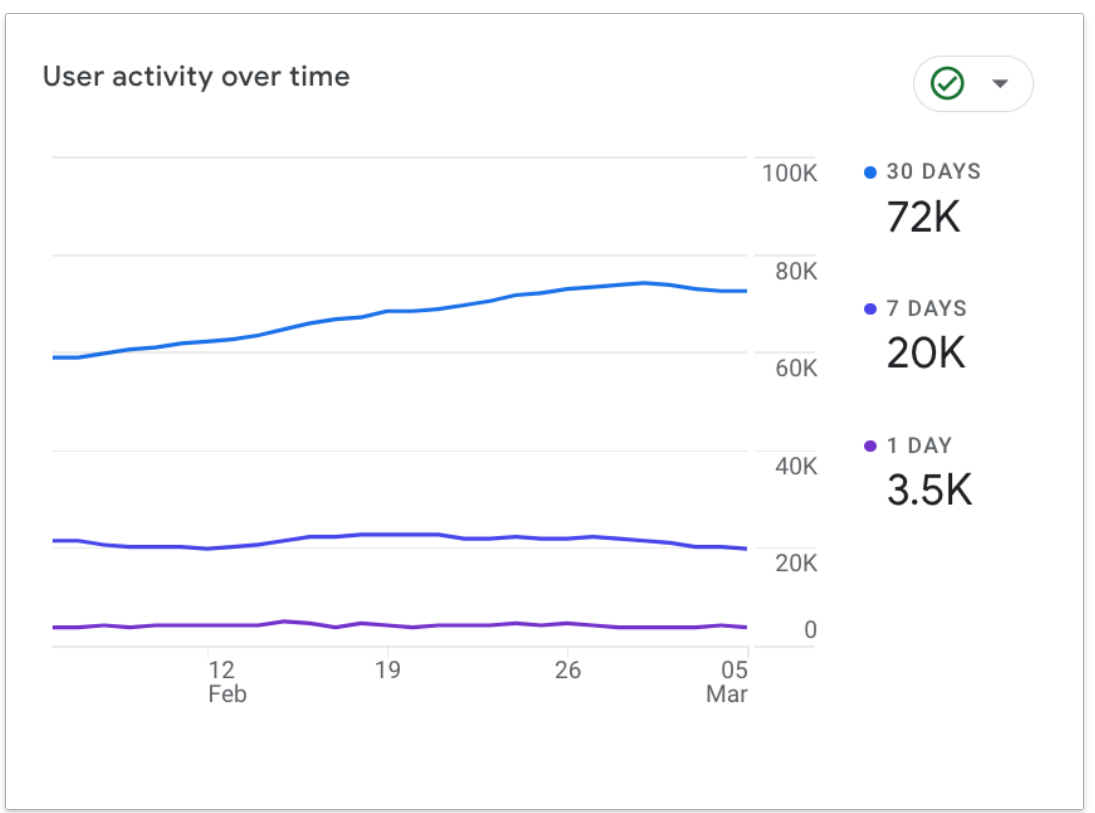1095x813 pixels.
Task: Select the 1 DAY legend label
Action: [x=919, y=446]
